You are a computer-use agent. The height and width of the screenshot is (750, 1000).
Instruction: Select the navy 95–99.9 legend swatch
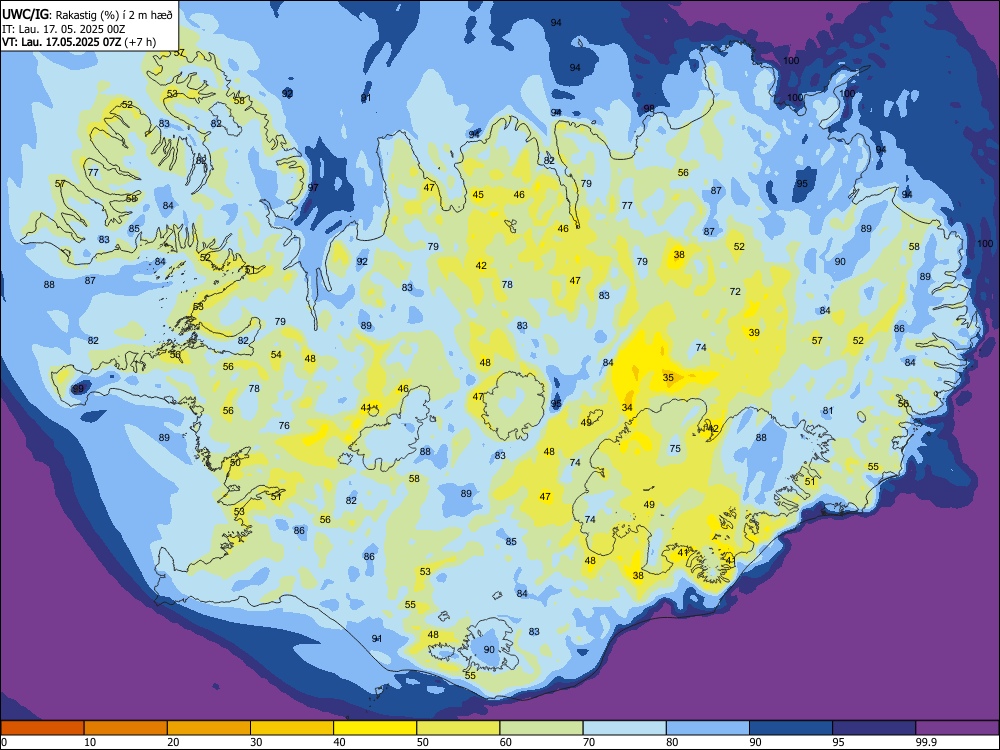(x=874, y=728)
